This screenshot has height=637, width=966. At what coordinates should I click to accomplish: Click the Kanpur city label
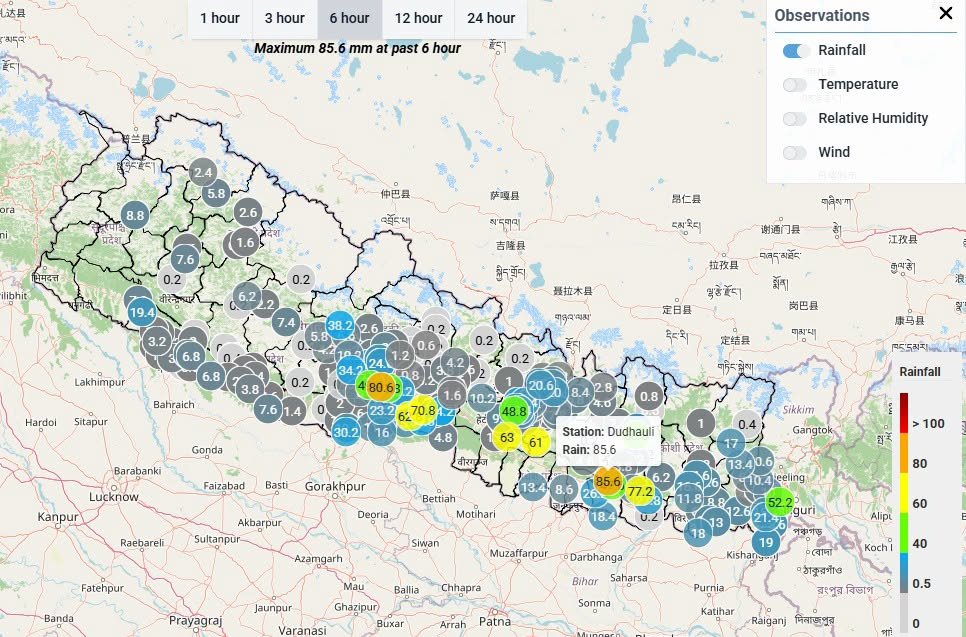[x=58, y=517]
